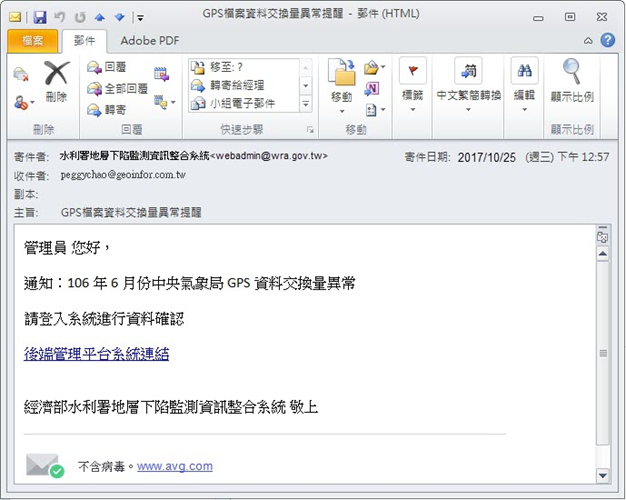
Task: Open Outlook Help question mark icon
Action: point(607,41)
